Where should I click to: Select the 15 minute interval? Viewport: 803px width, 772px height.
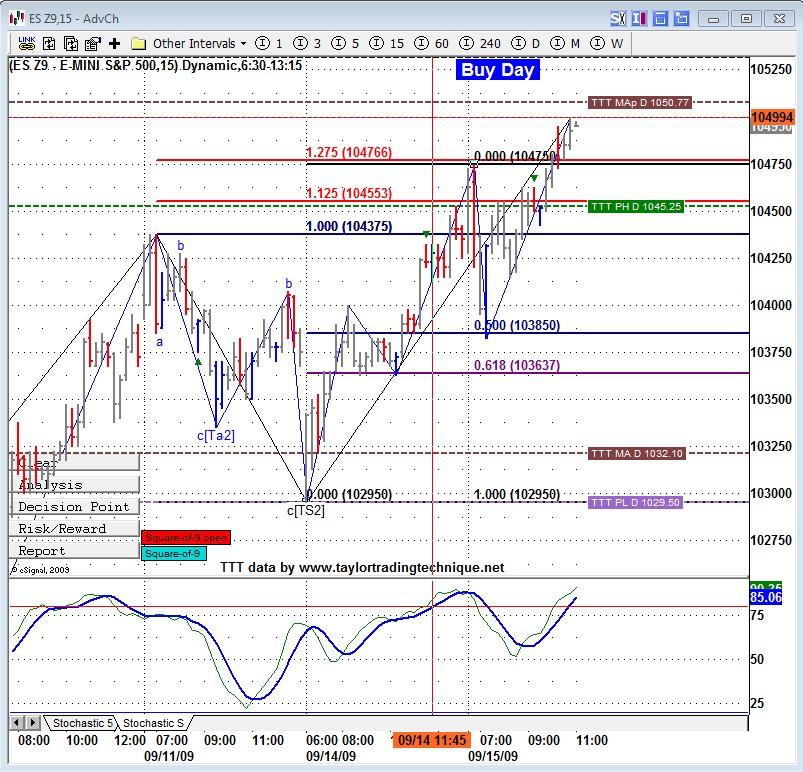pos(387,44)
